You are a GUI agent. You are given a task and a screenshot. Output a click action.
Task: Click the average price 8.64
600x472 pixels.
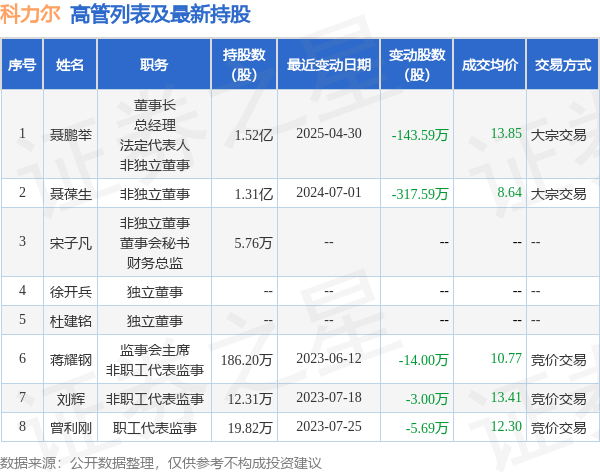pyautogui.click(x=509, y=192)
